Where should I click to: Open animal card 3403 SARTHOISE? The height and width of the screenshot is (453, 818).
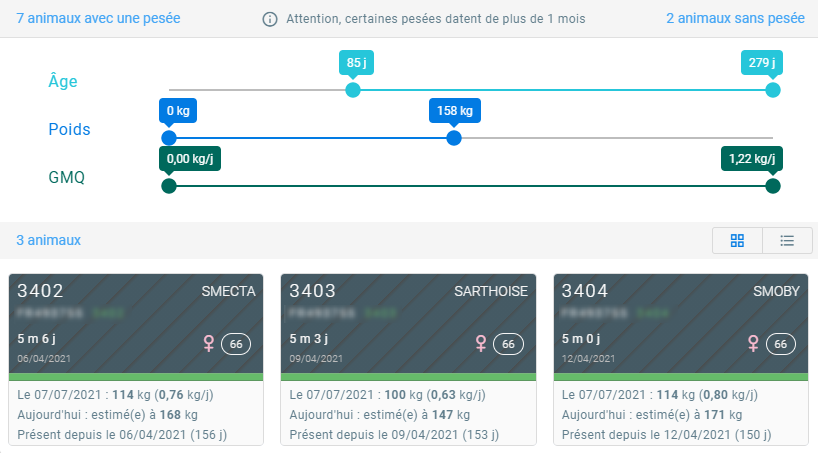tap(408, 360)
